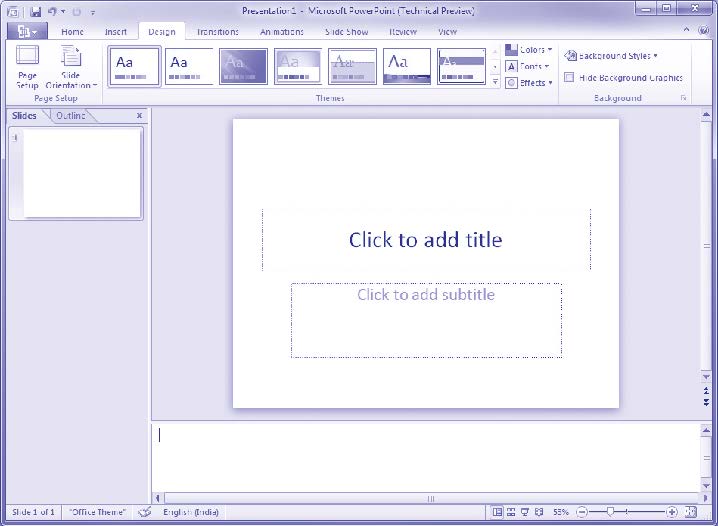The image size is (718, 526).
Task: Open the Background dialog launcher
Action: 684,98
